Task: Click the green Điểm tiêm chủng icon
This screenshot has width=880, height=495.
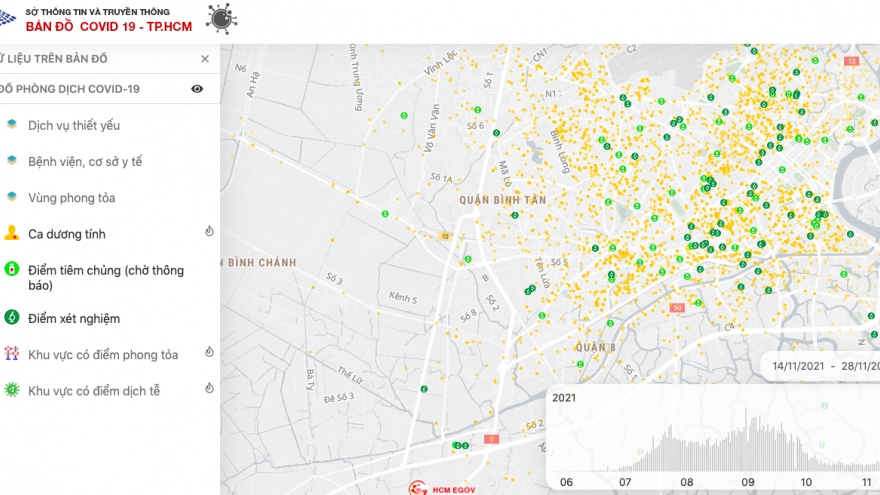Action: (11, 270)
